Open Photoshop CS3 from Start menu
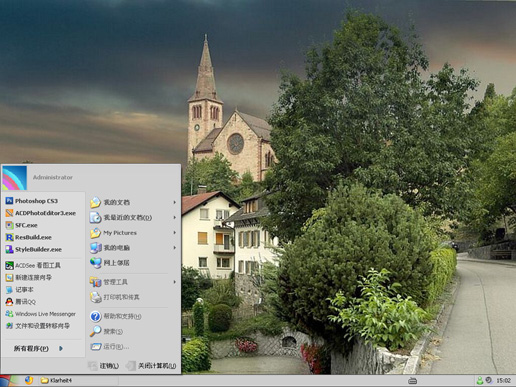The width and height of the screenshot is (516, 387). coord(32,201)
